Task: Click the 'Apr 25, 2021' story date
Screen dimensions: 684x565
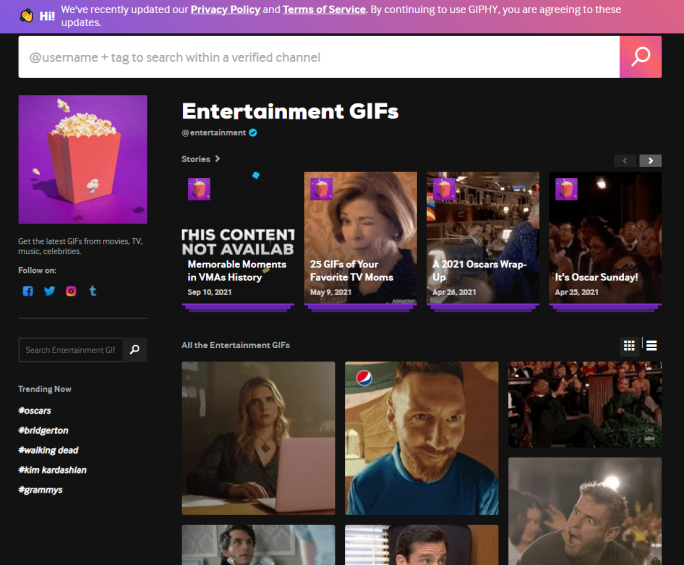Action: [577, 292]
